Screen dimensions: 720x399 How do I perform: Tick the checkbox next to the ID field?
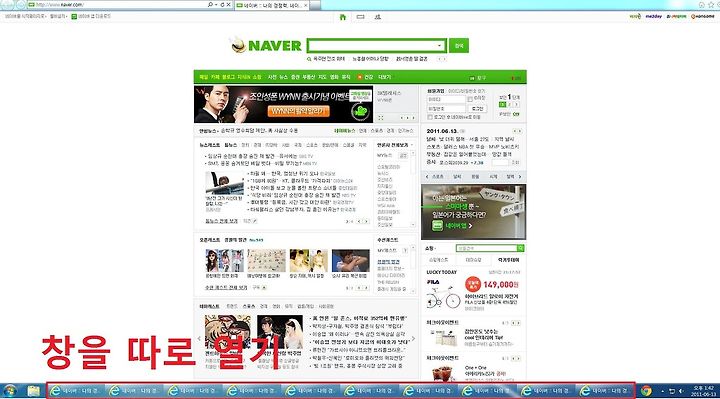(x=470, y=99)
